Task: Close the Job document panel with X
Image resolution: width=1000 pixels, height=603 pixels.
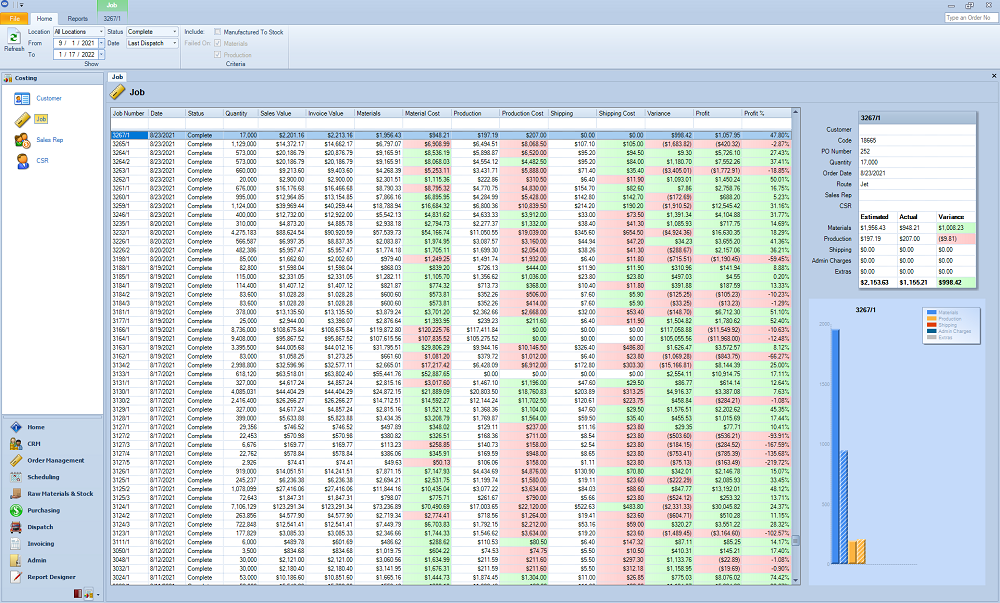Action: coord(994,76)
